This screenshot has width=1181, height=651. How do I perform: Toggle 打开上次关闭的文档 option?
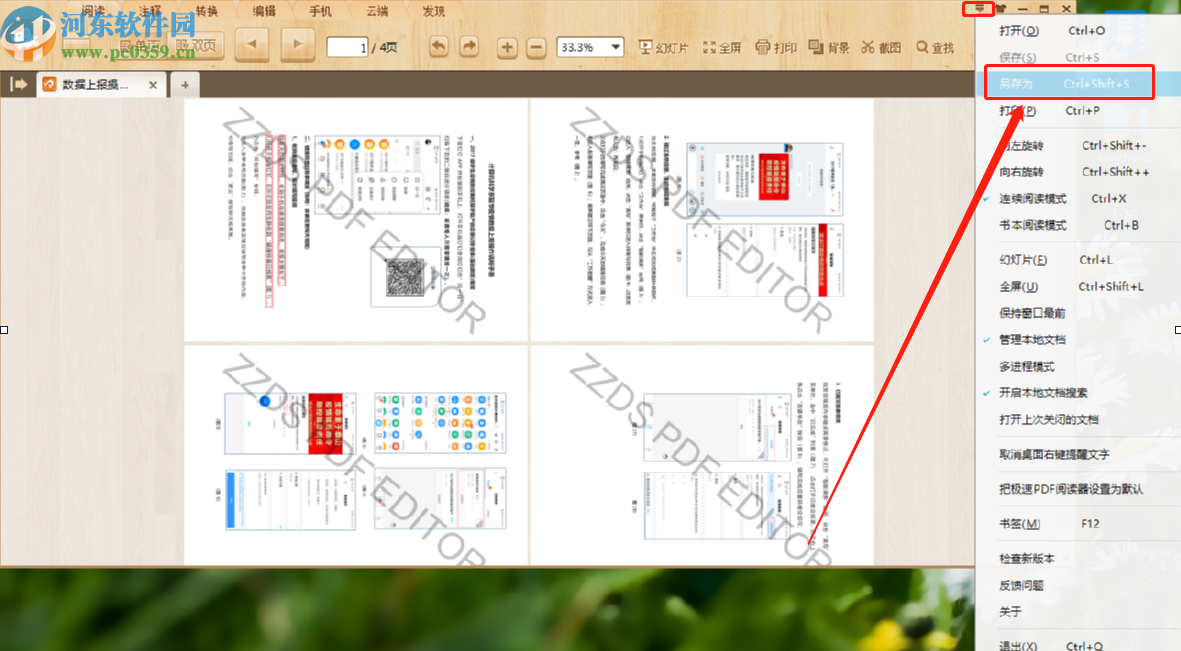pos(1048,419)
